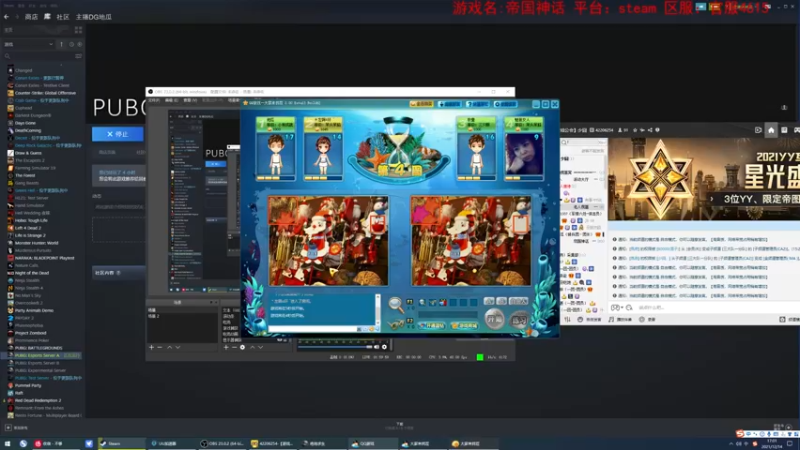
Task: Click the blue 停止 (Stop) button
Action: [118, 134]
